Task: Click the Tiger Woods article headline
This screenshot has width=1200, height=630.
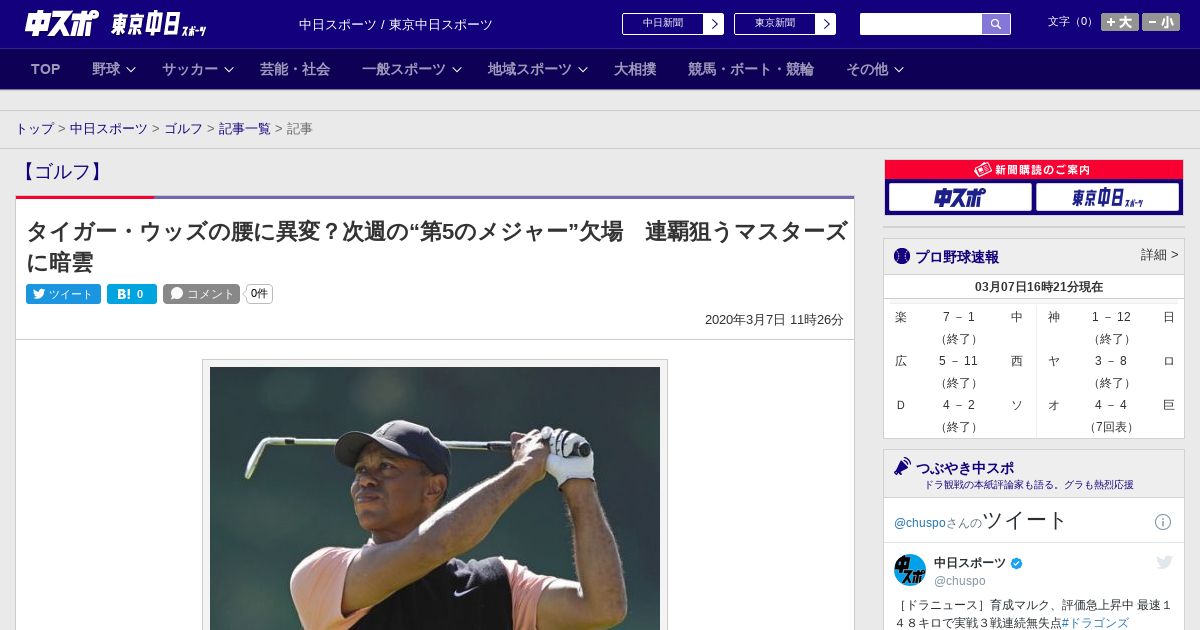Action: pyautogui.click(x=436, y=246)
